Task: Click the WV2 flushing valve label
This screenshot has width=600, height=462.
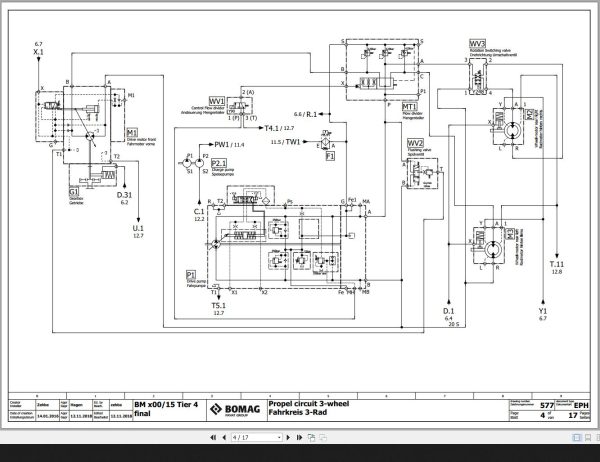Action: pos(415,144)
